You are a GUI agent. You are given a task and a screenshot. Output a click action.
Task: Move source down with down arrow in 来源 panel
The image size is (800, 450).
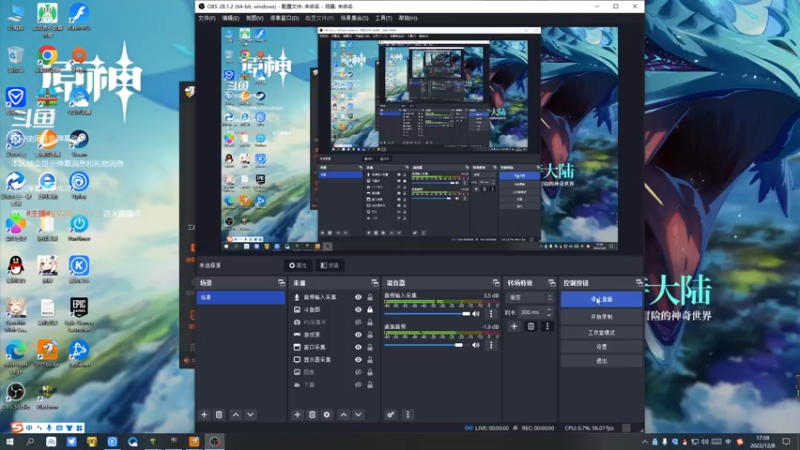coord(359,414)
